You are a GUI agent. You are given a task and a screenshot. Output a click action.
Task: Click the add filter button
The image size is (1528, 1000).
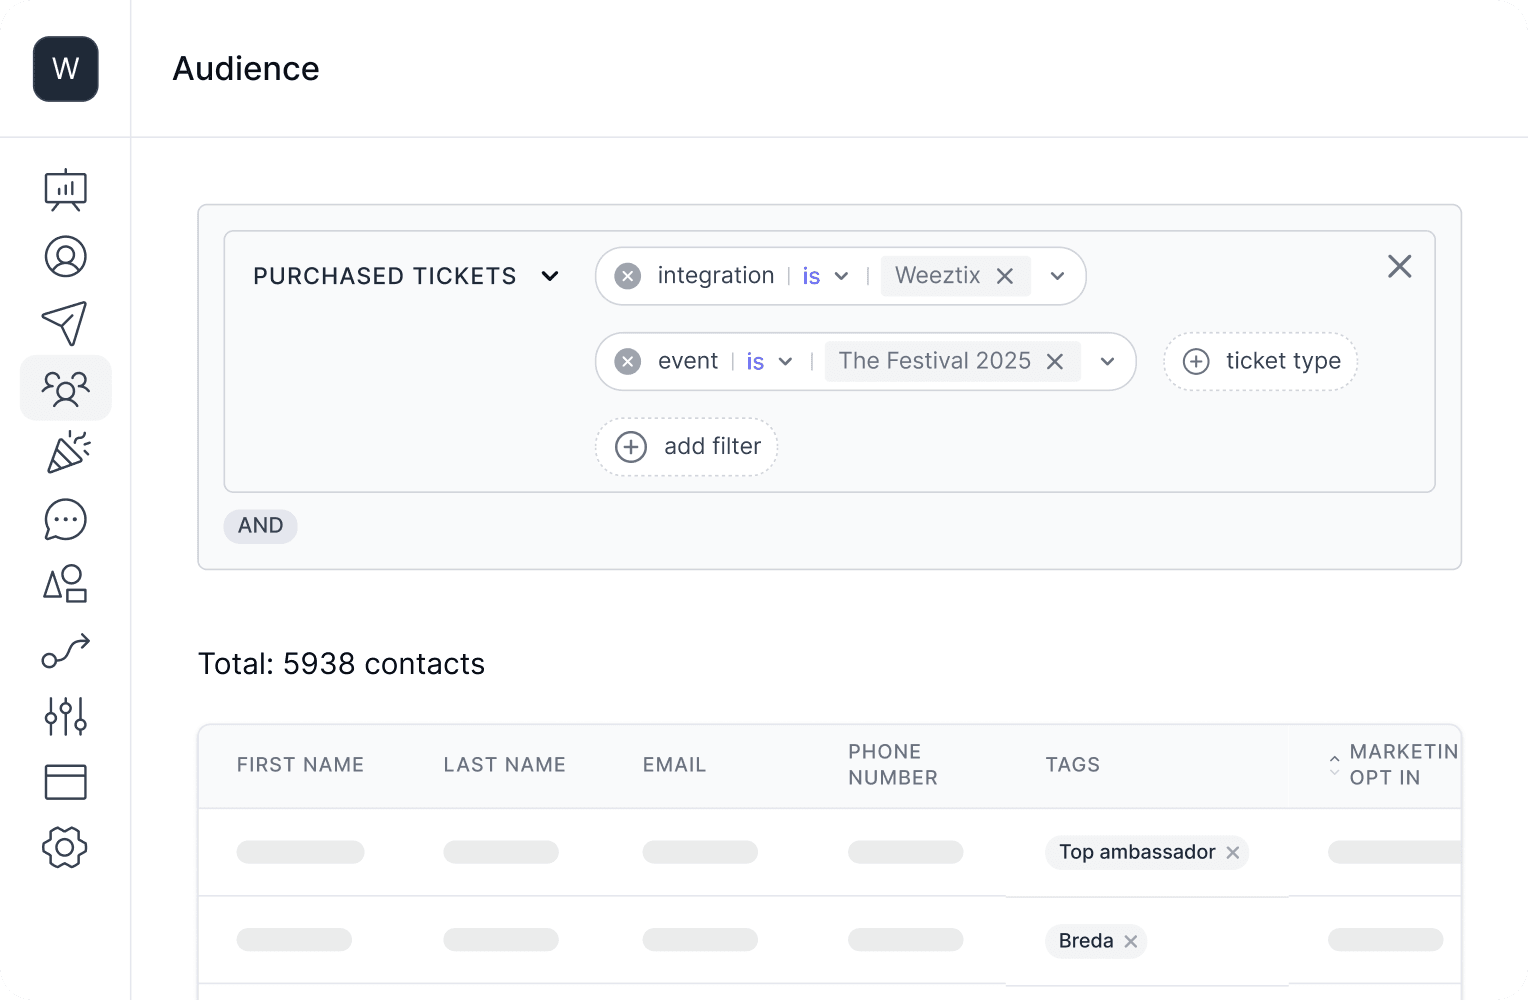[686, 447]
